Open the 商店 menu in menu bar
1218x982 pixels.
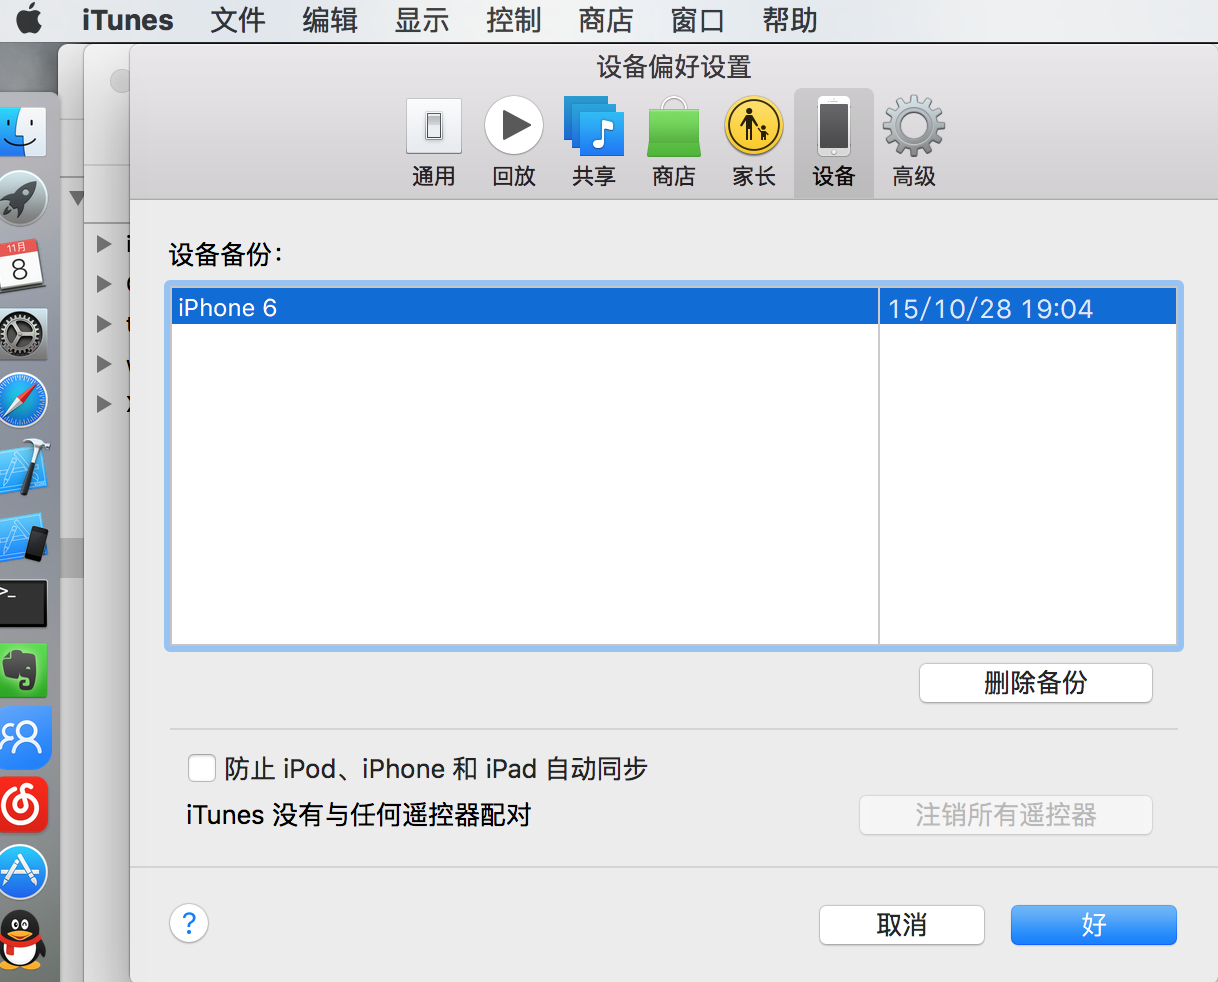click(x=606, y=20)
